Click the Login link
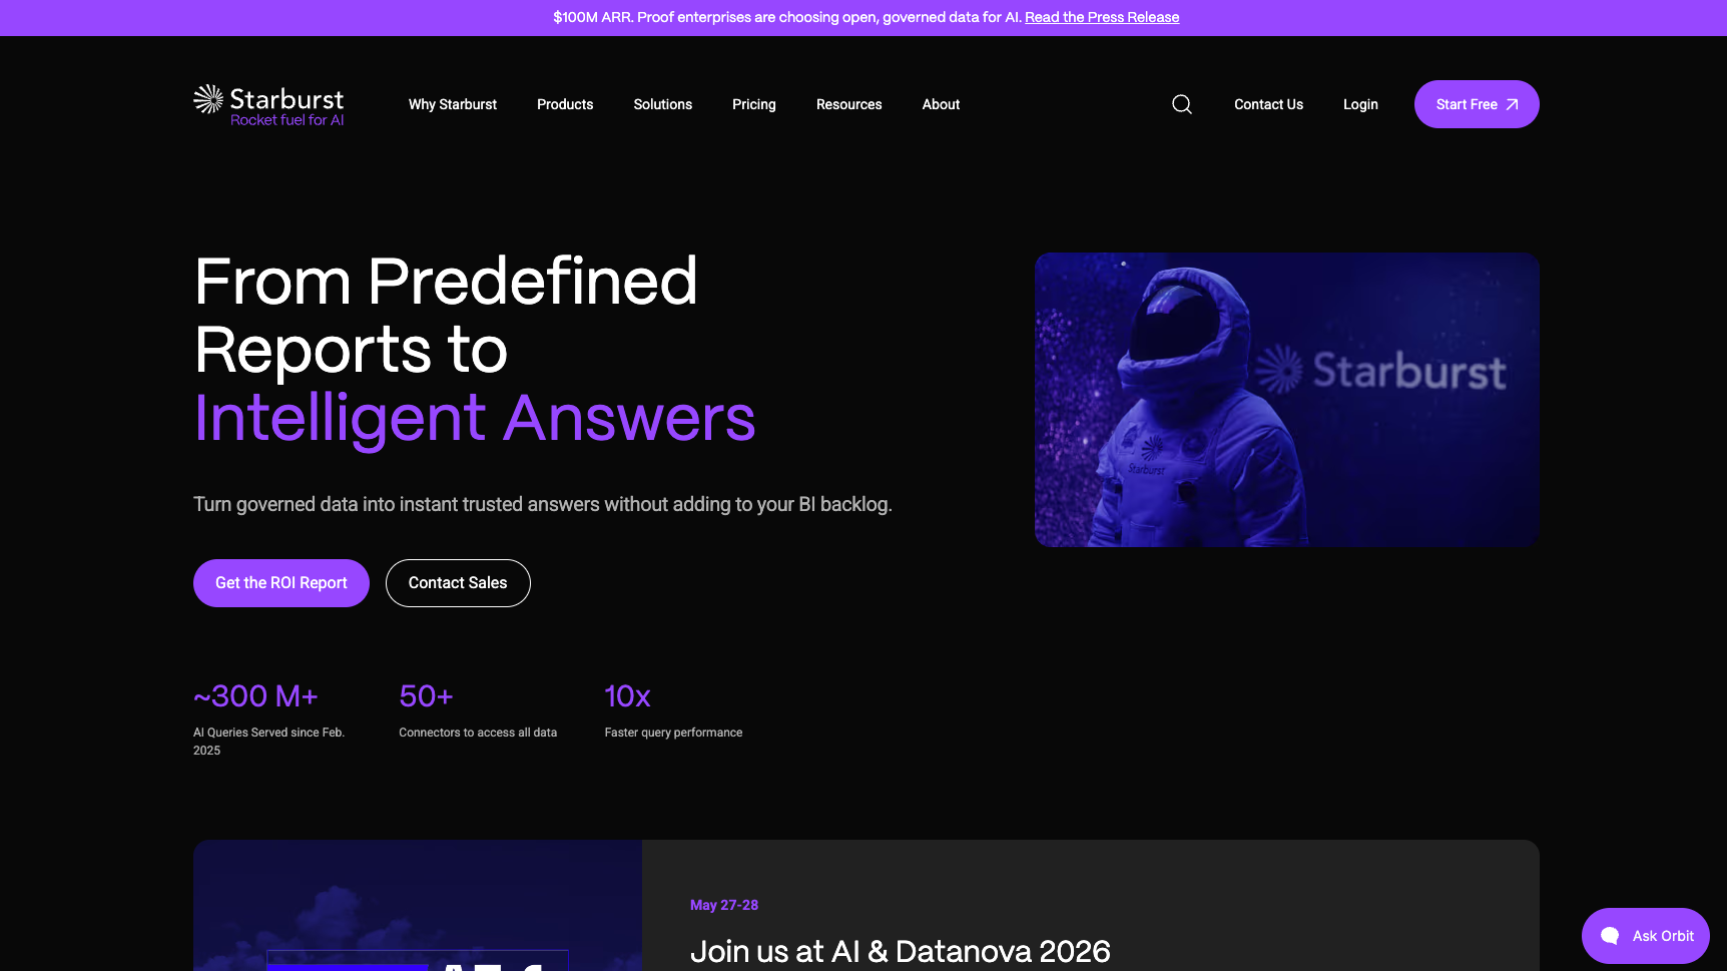Image resolution: width=1727 pixels, height=971 pixels. (1360, 104)
